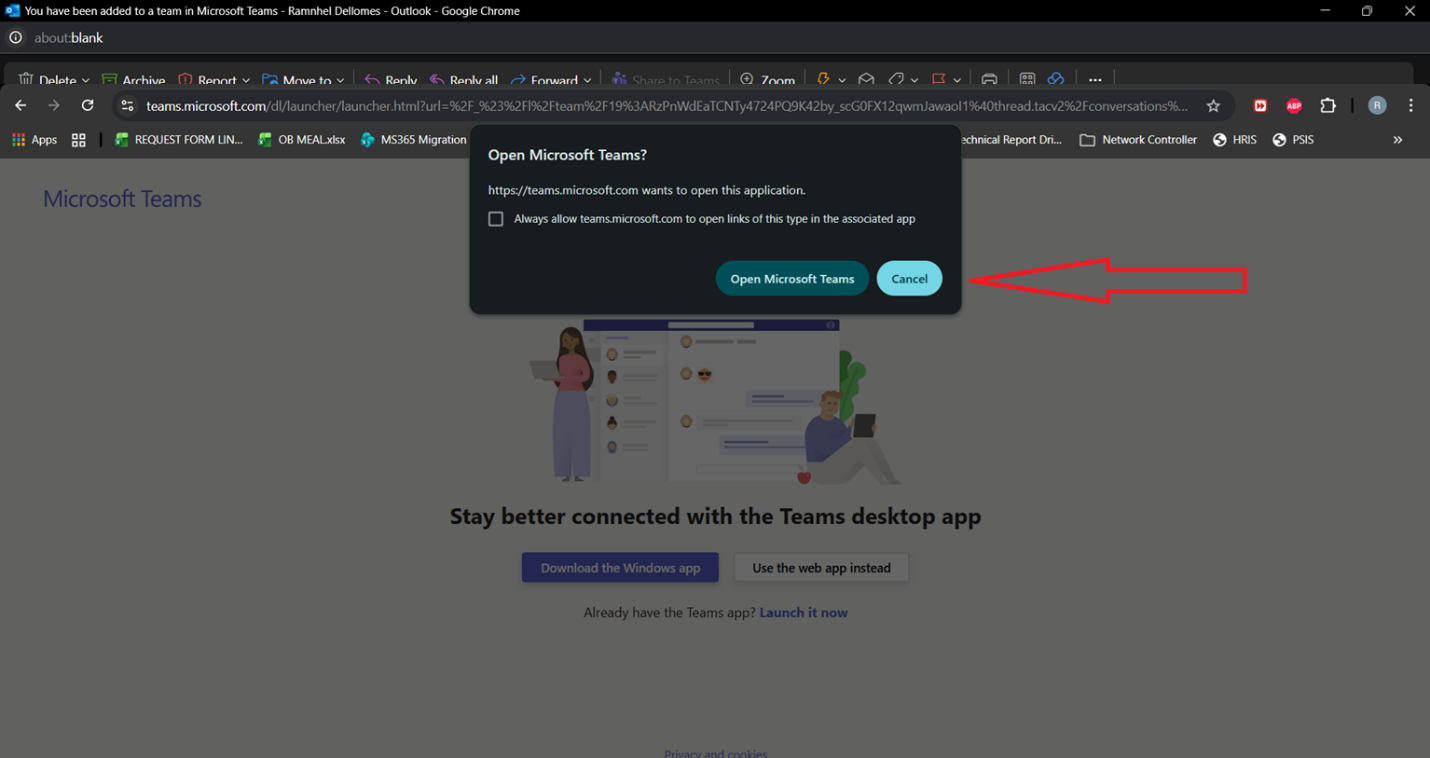Click Forward in the Outlook toolbar
The image size is (1430, 758).
point(544,80)
